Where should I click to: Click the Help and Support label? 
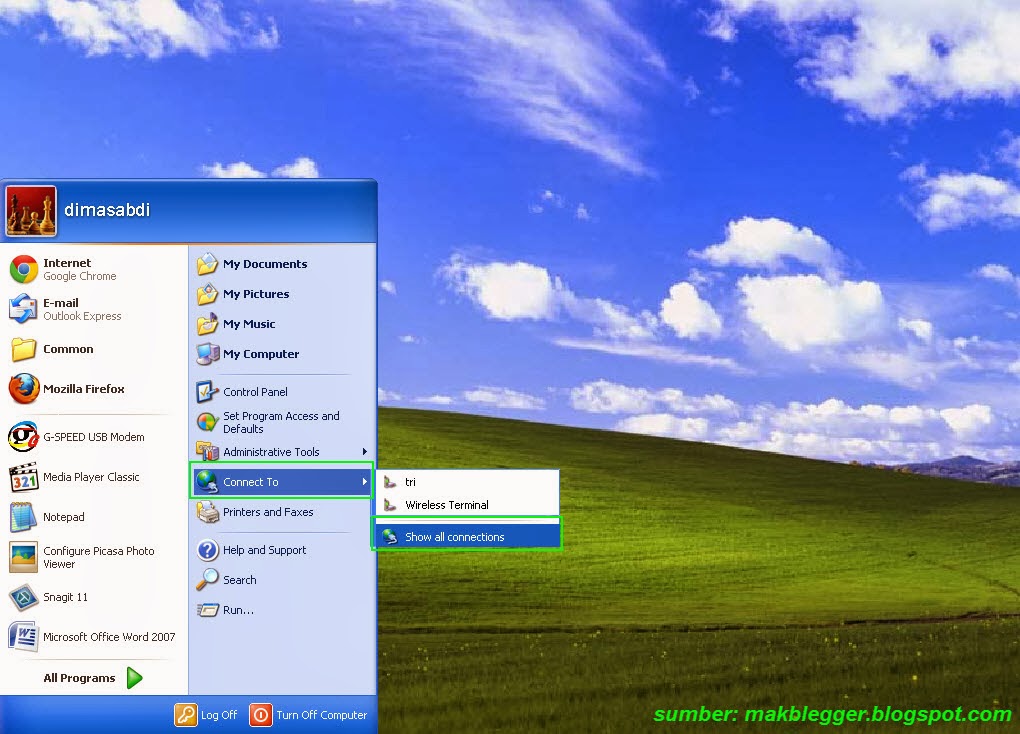[x=264, y=550]
